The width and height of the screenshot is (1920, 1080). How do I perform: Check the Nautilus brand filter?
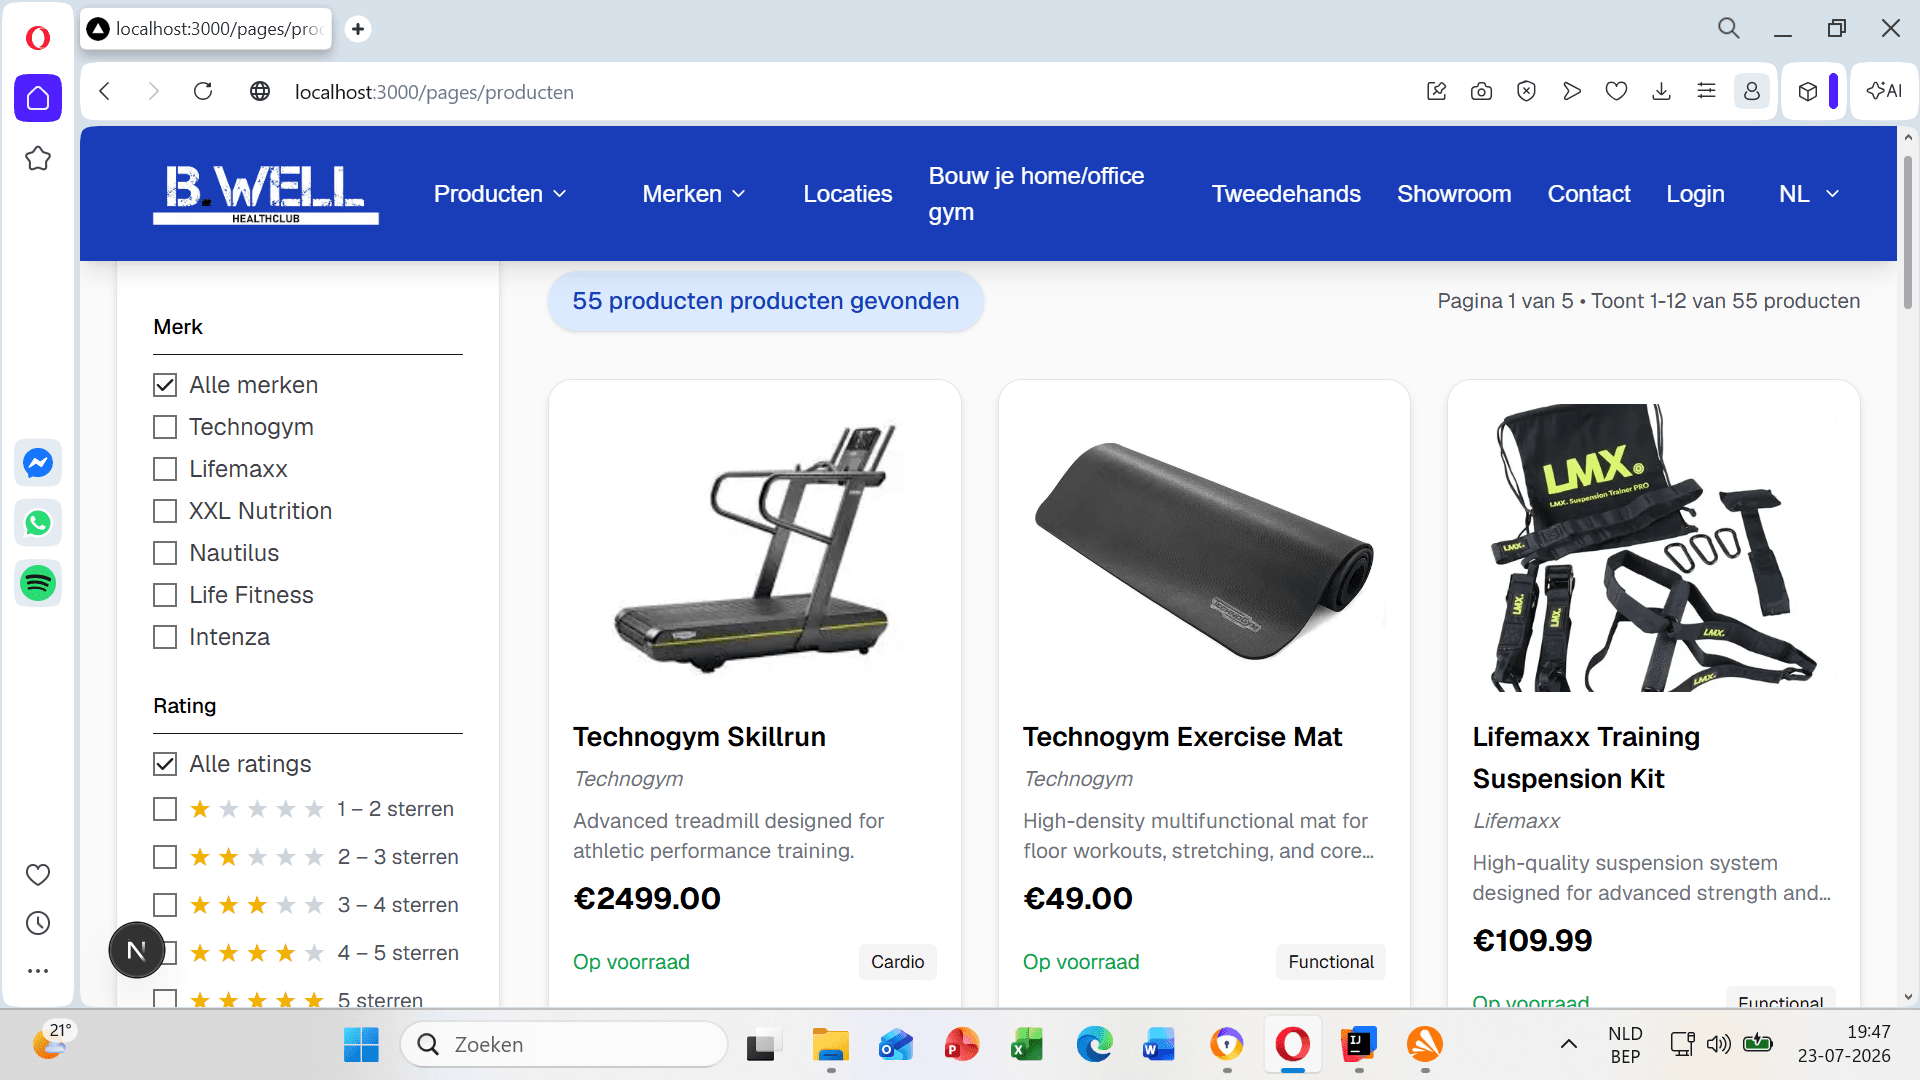tap(165, 553)
